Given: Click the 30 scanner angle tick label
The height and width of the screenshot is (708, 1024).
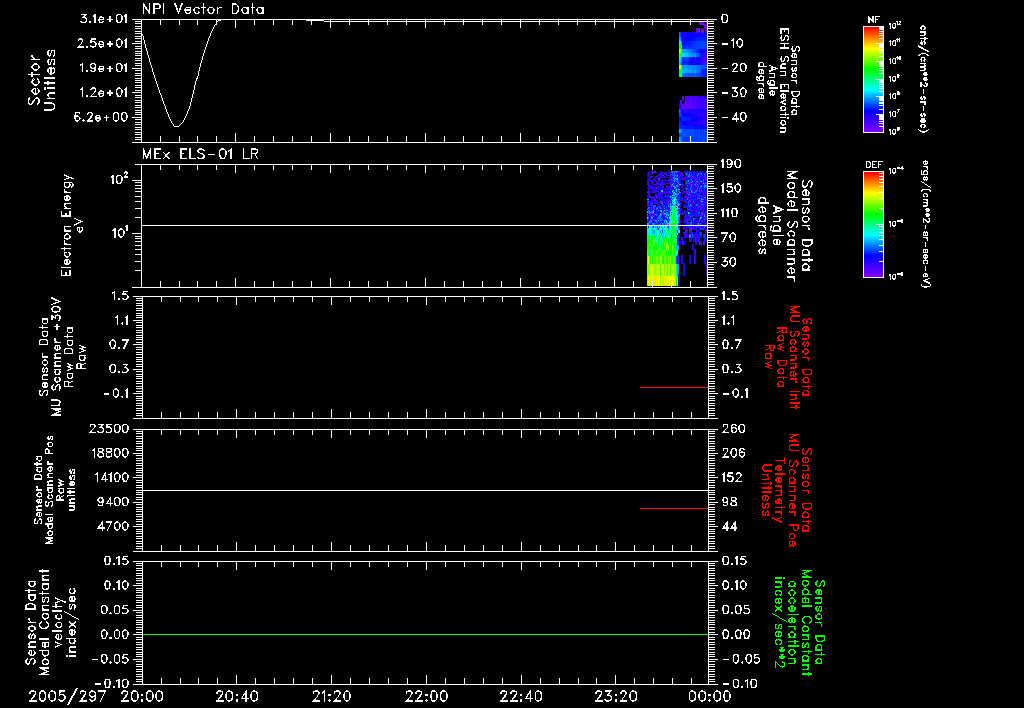Looking at the screenshot, I should point(729,263).
